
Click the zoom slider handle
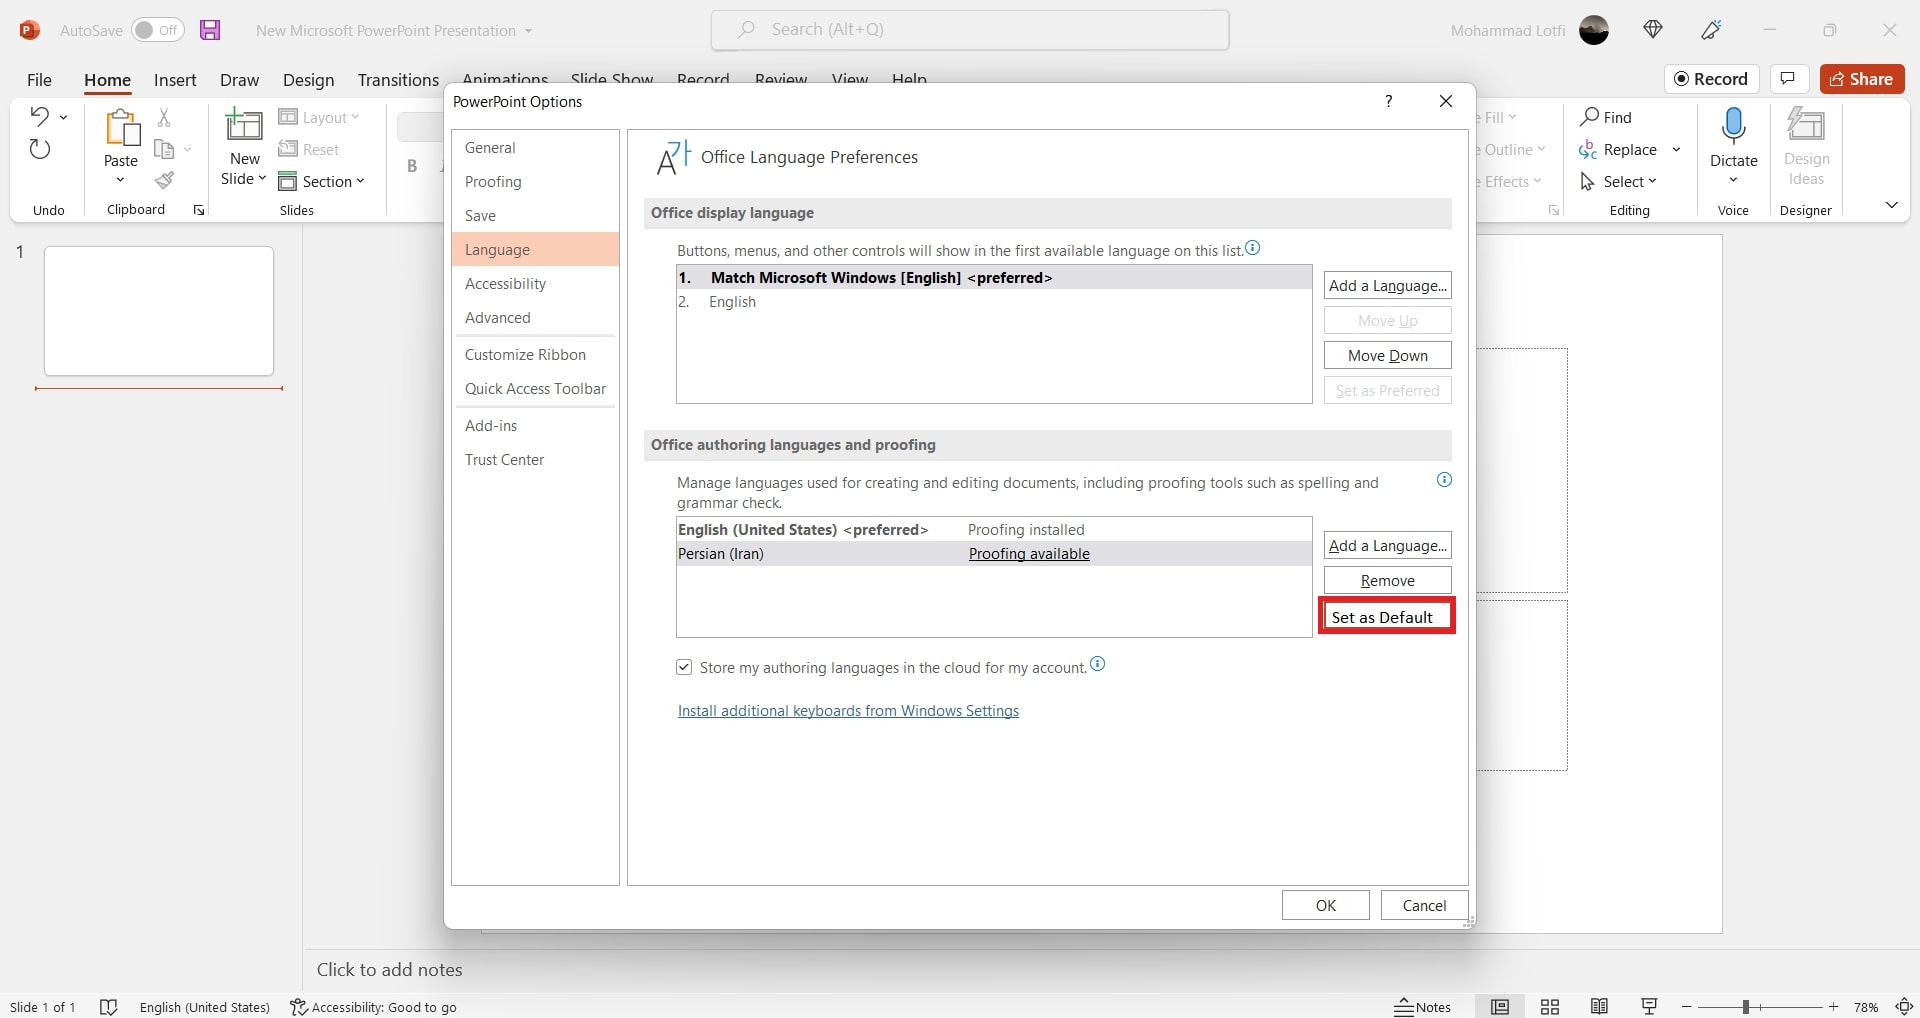click(1746, 1007)
